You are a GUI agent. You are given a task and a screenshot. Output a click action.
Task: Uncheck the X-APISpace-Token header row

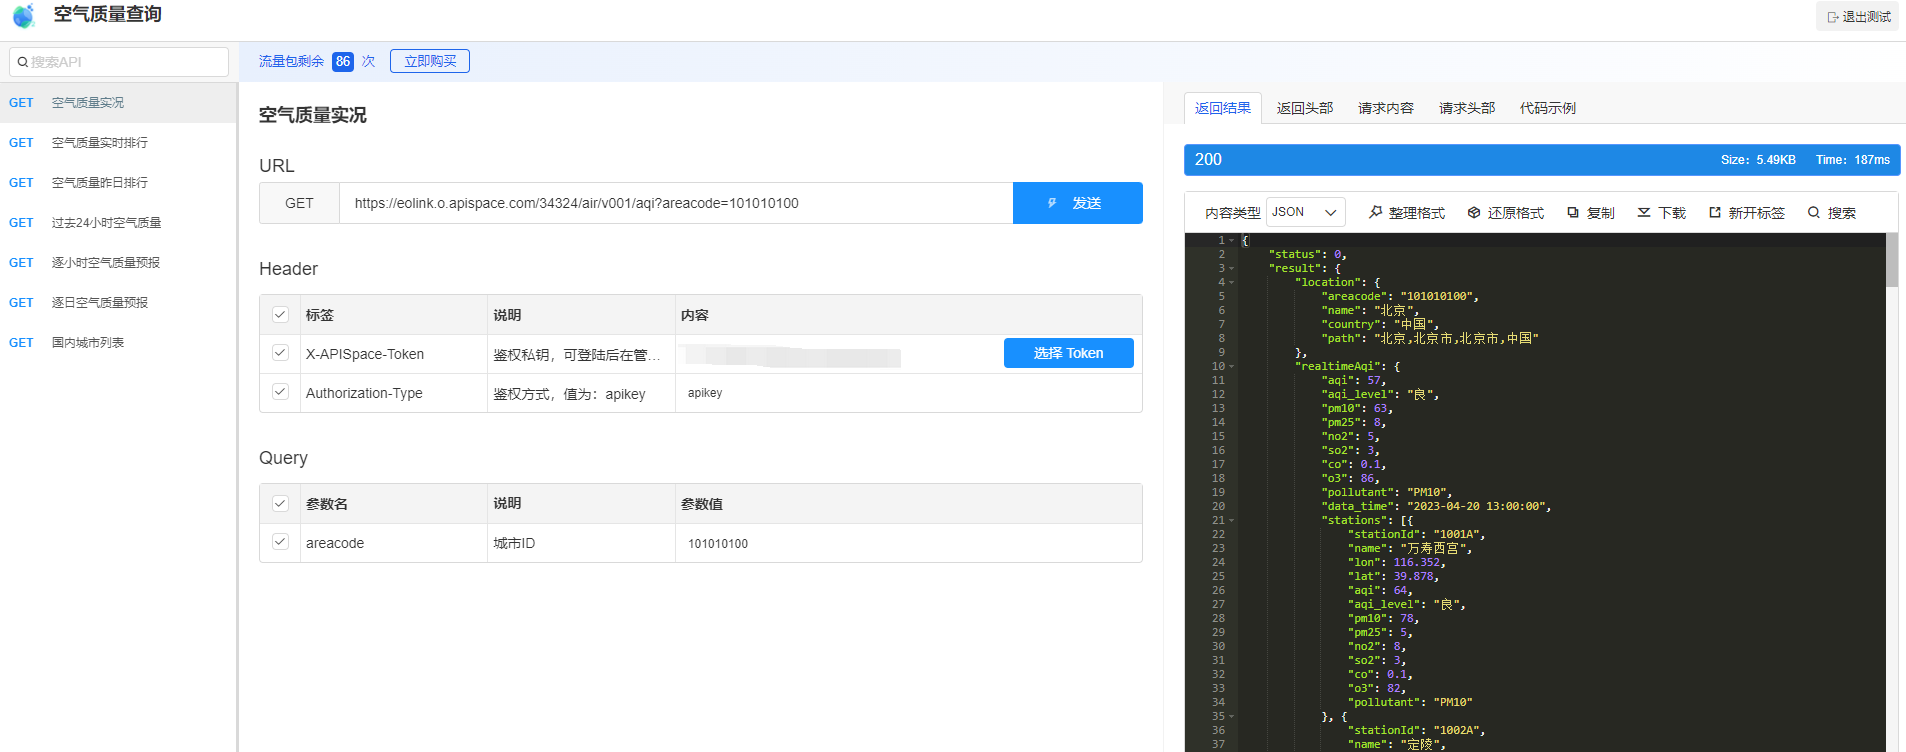[x=280, y=353]
